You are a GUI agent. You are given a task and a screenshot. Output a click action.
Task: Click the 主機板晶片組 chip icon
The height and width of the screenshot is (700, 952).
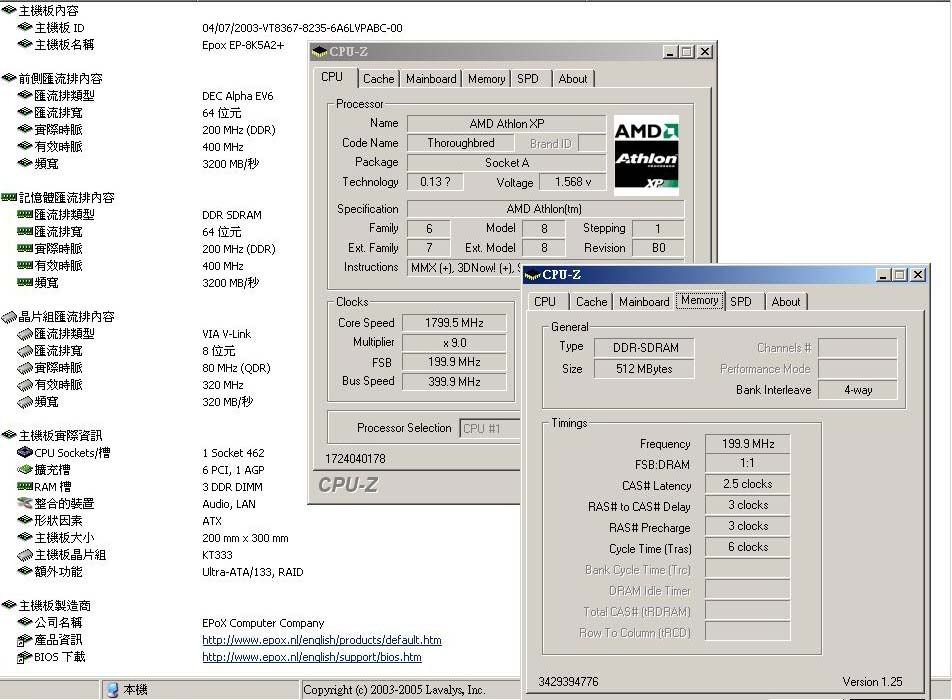pyautogui.click(x=25, y=554)
